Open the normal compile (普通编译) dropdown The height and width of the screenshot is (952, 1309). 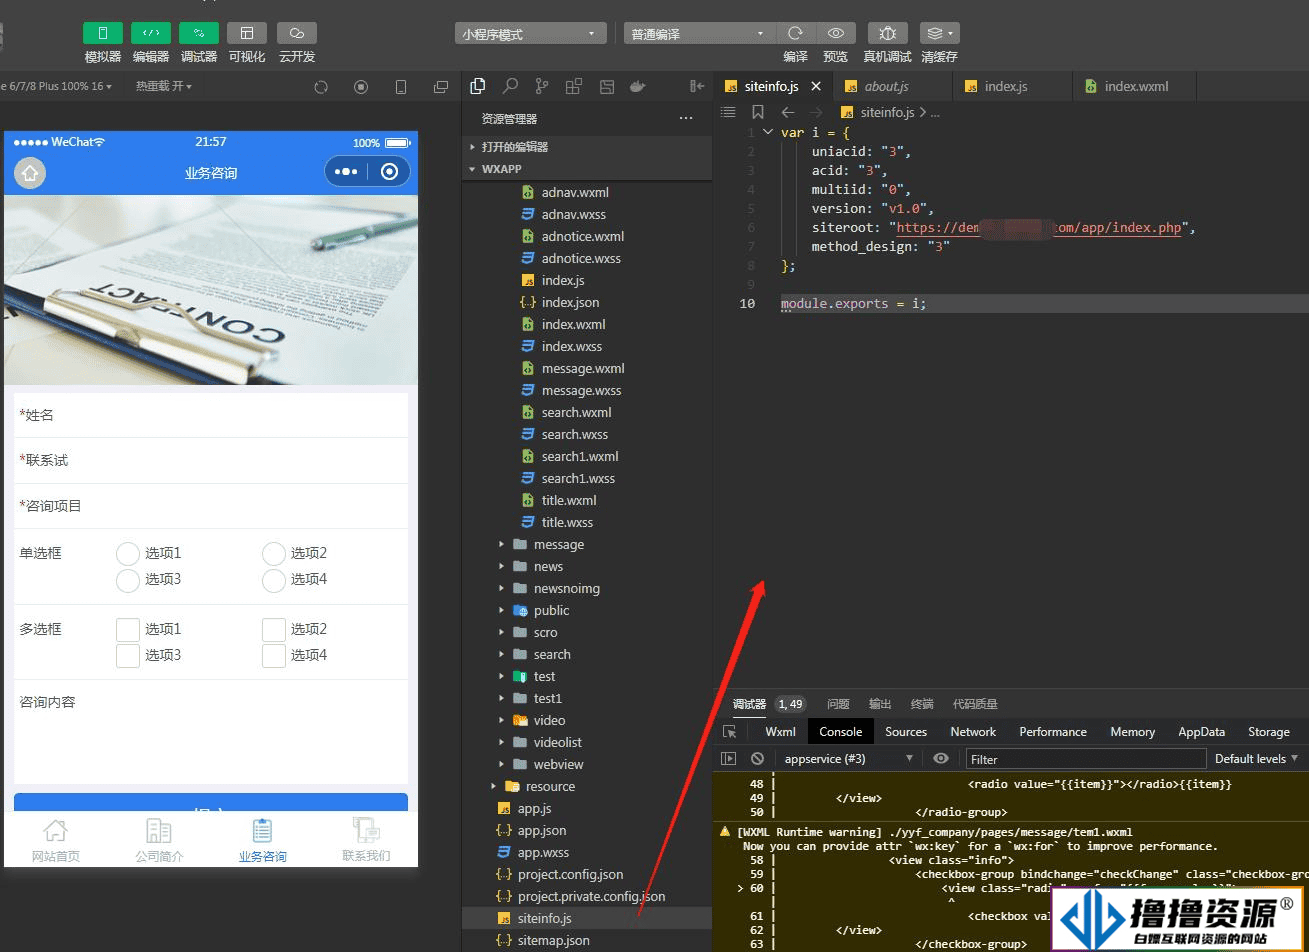pos(700,34)
